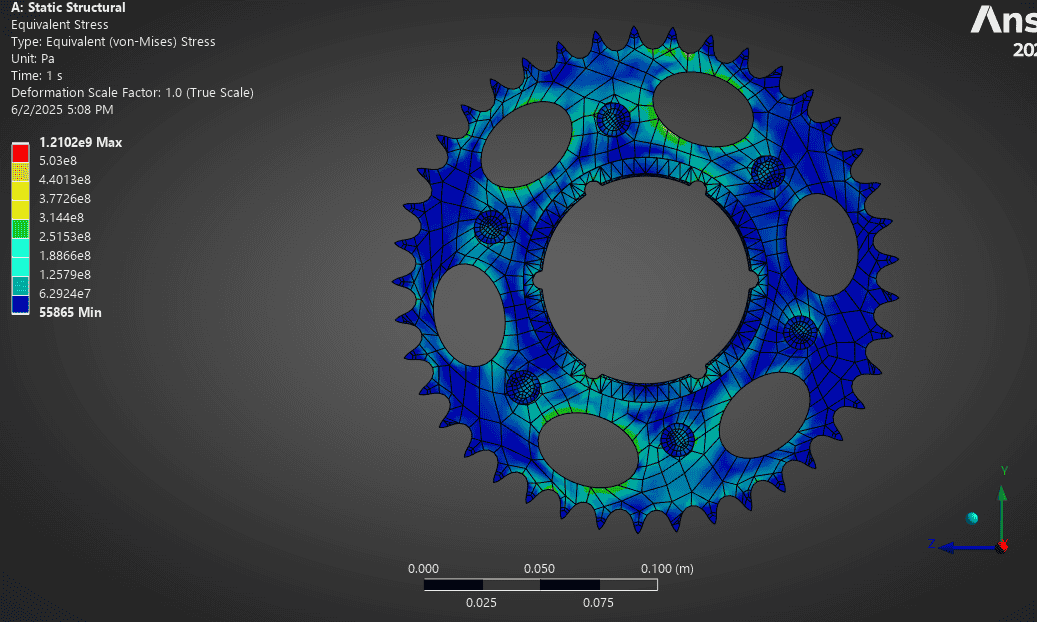Click the 1.2102e9 Max legend label
Screen dimensions: 1037x622
click(x=80, y=142)
